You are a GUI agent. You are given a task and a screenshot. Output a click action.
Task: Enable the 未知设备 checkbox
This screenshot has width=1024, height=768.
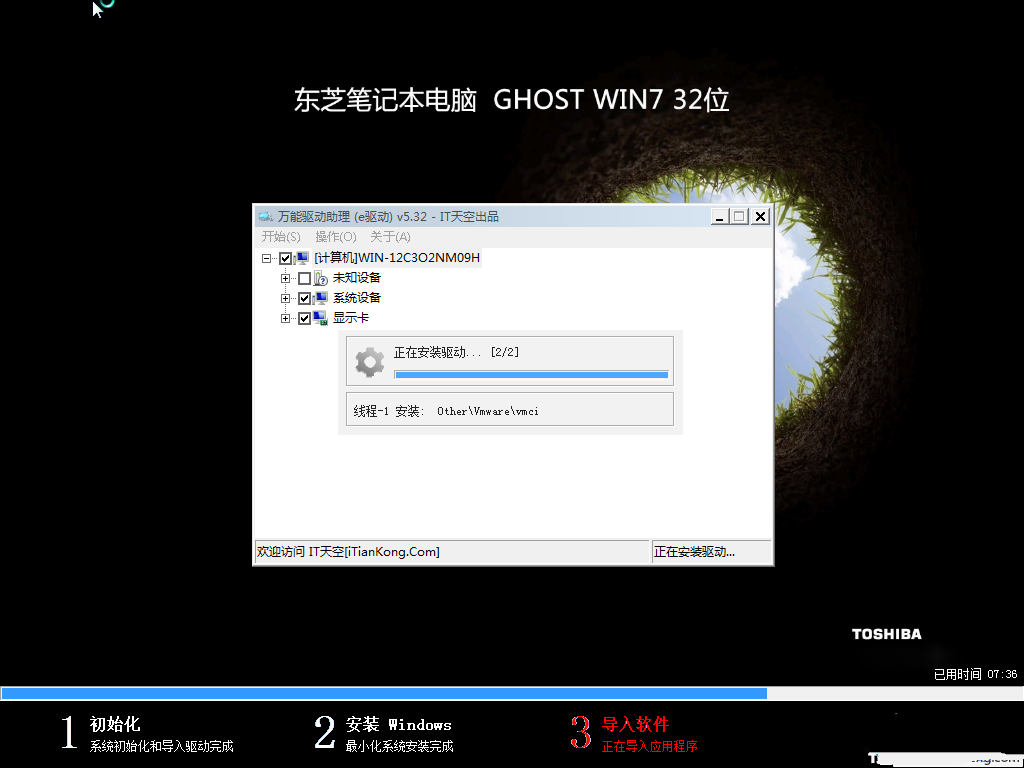(x=305, y=278)
